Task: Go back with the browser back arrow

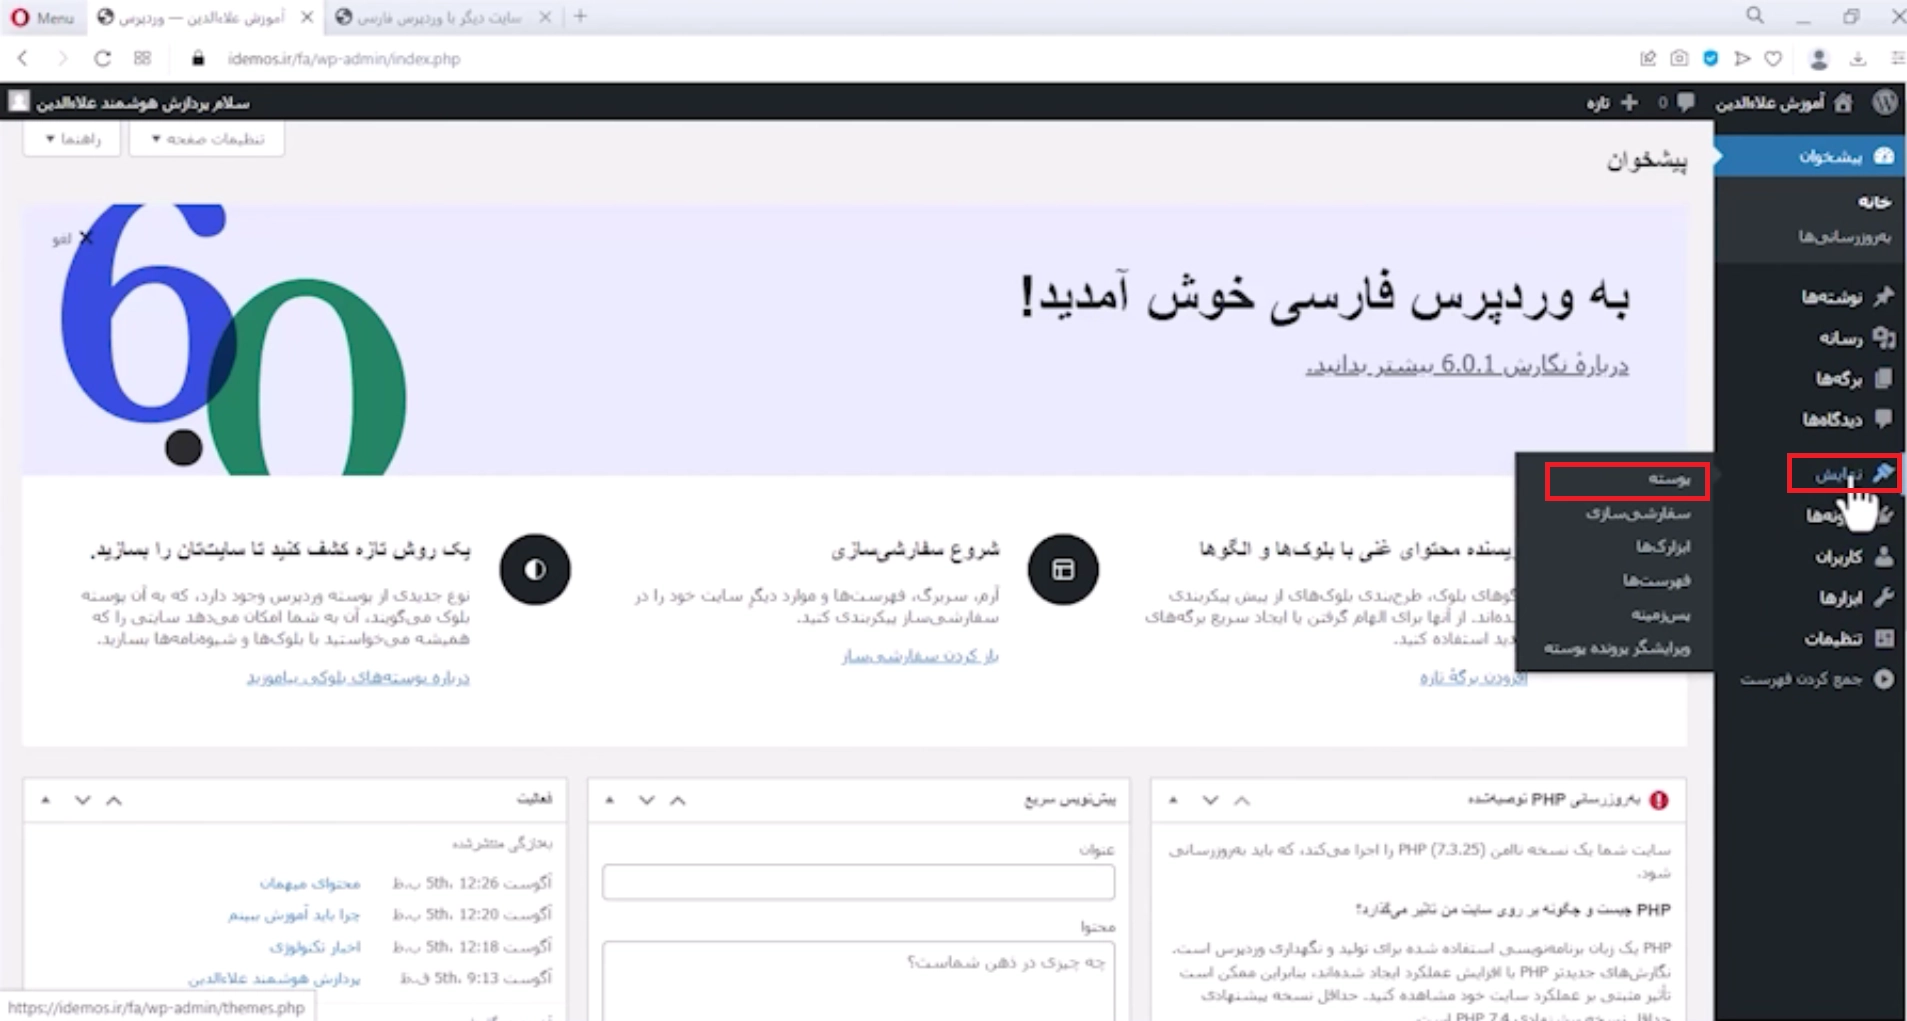Action: pyautogui.click(x=23, y=59)
